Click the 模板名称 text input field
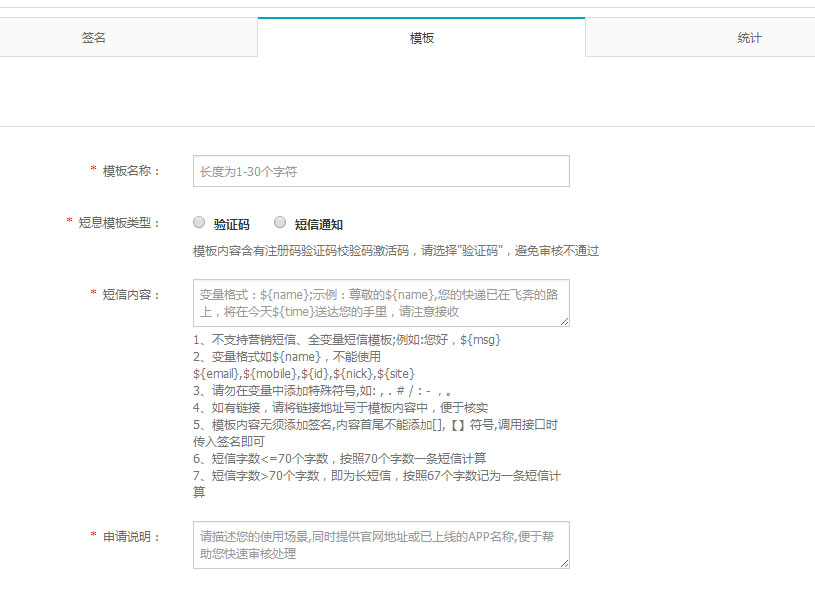Viewport: 815px width, 594px height. tap(381, 172)
